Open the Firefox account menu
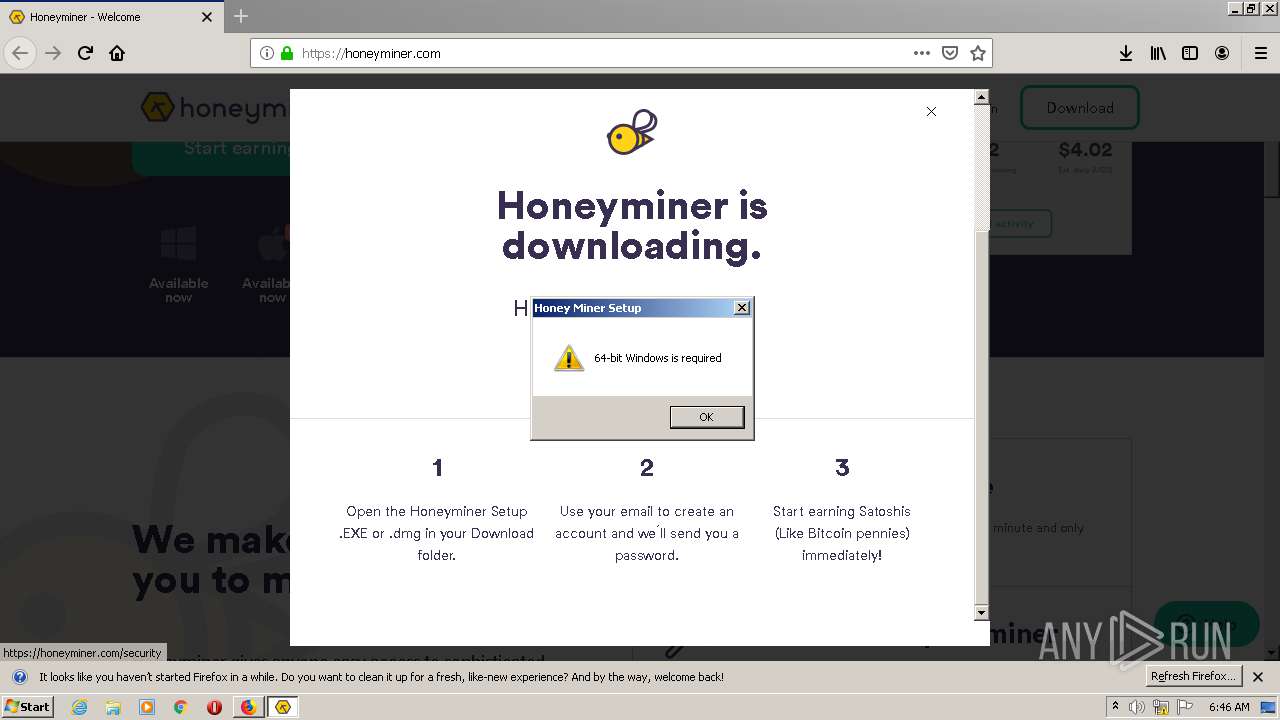 (1222, 53)
